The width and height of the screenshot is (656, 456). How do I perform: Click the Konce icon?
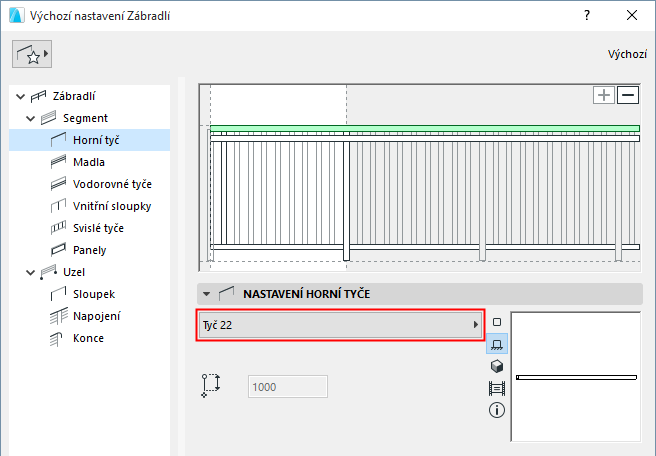click(56, 339)
